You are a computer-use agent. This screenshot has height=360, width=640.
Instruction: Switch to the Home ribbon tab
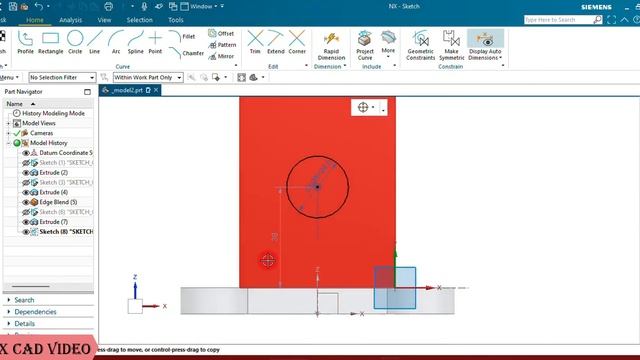35,20
